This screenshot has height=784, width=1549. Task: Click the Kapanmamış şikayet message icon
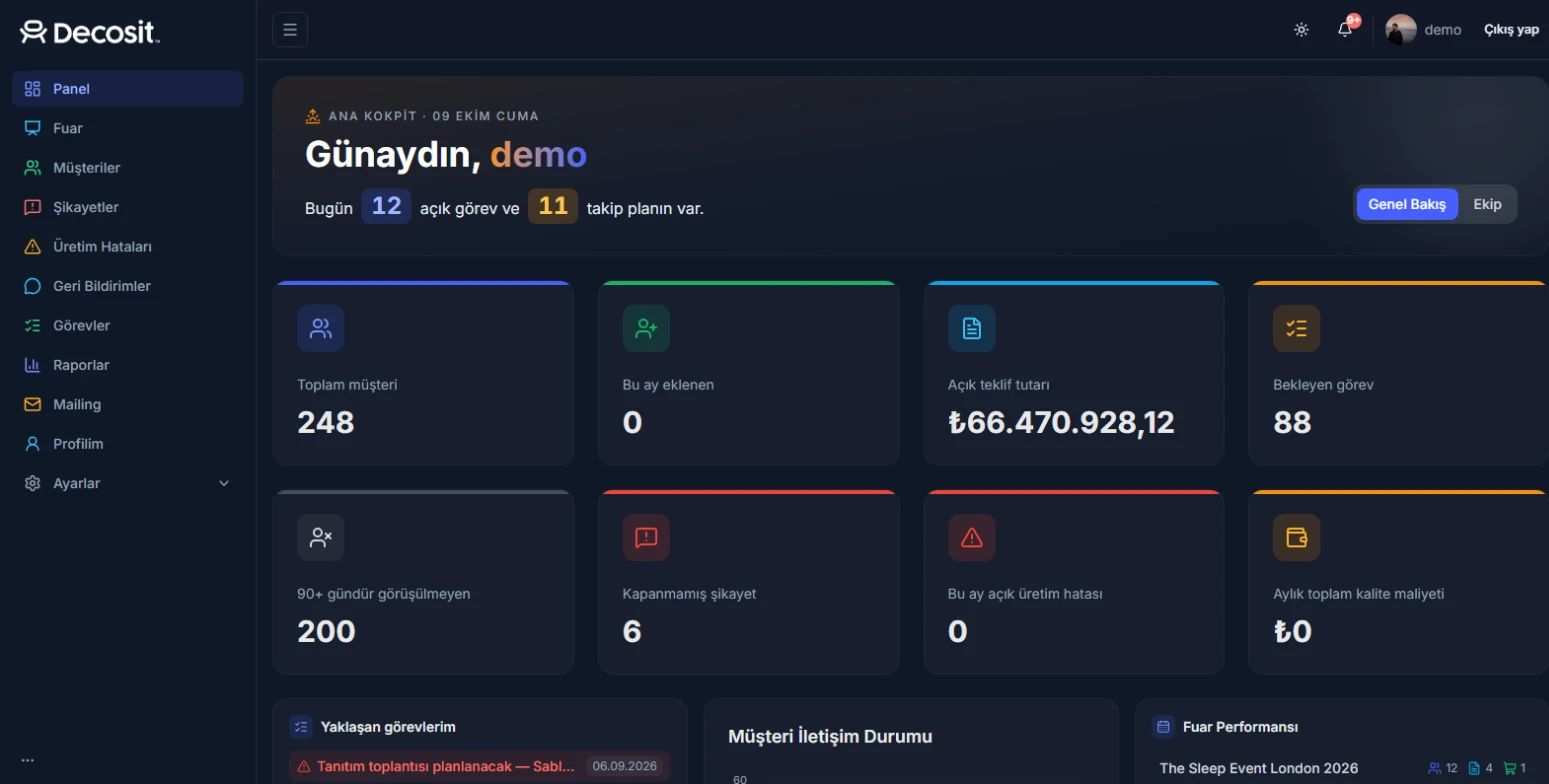(x=646, y=538)
